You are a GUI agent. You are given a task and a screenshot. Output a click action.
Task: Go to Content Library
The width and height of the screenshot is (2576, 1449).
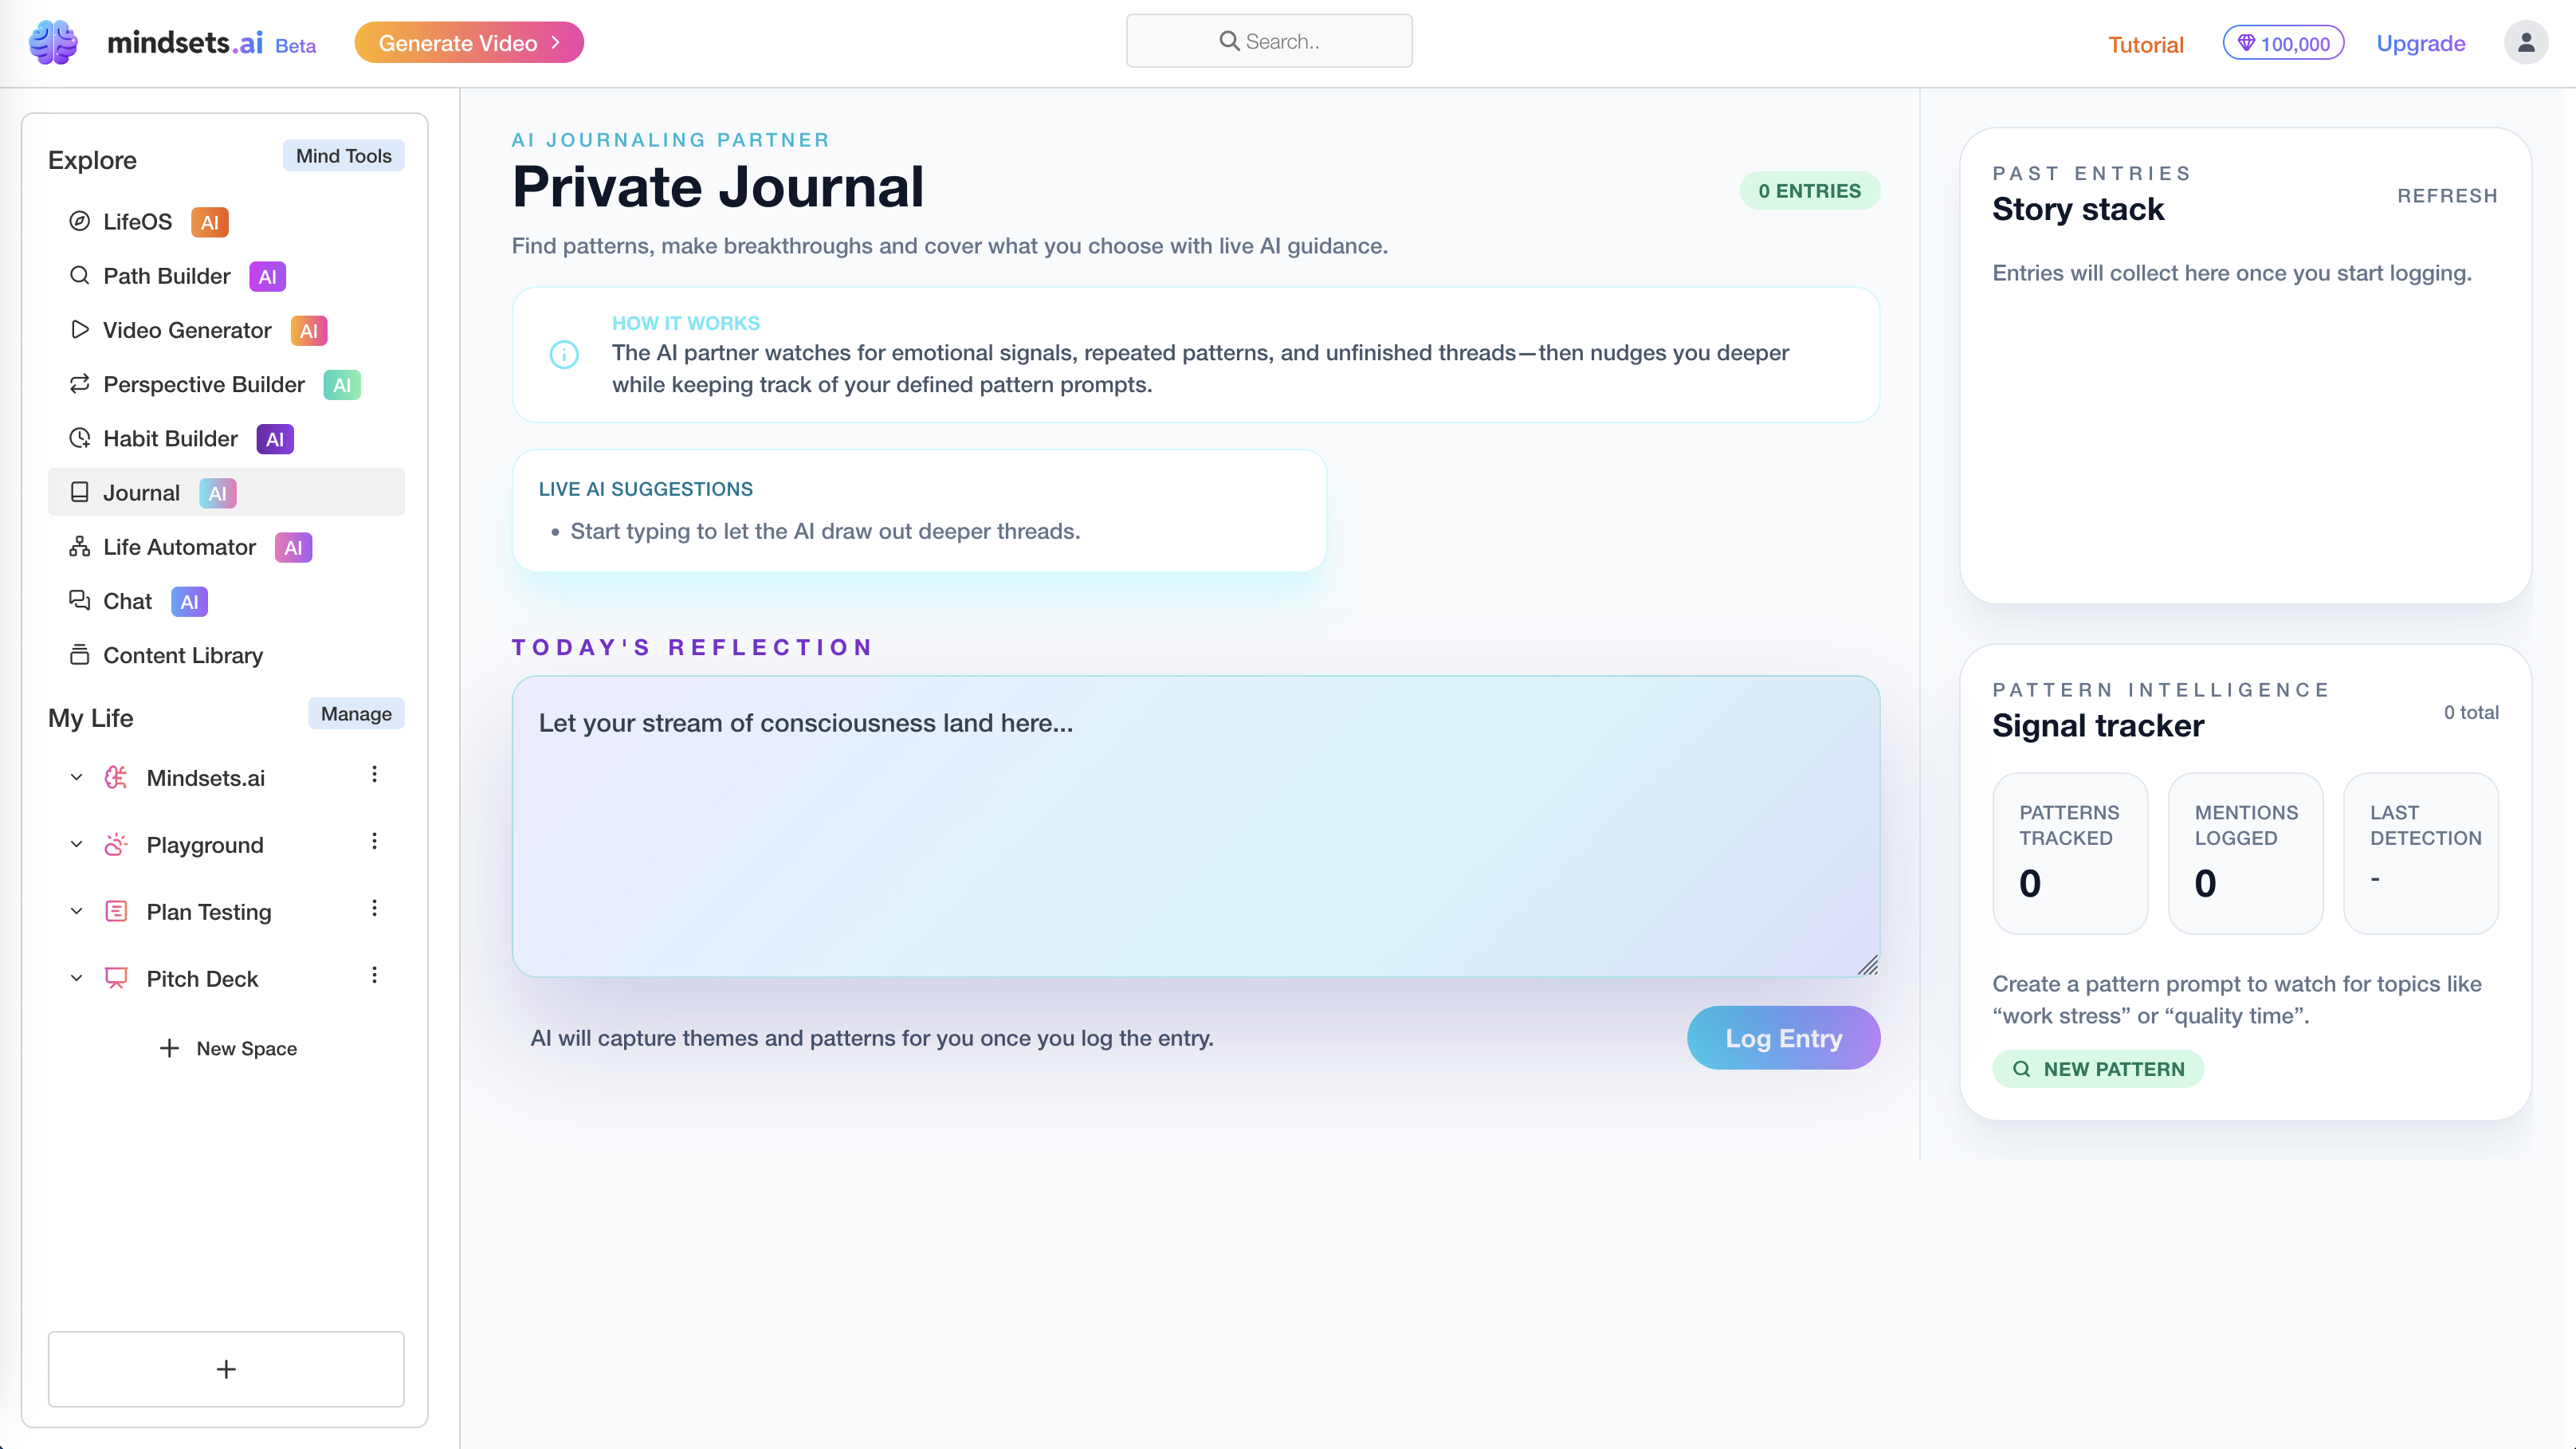pyautogui.click(x=183, y=656)
